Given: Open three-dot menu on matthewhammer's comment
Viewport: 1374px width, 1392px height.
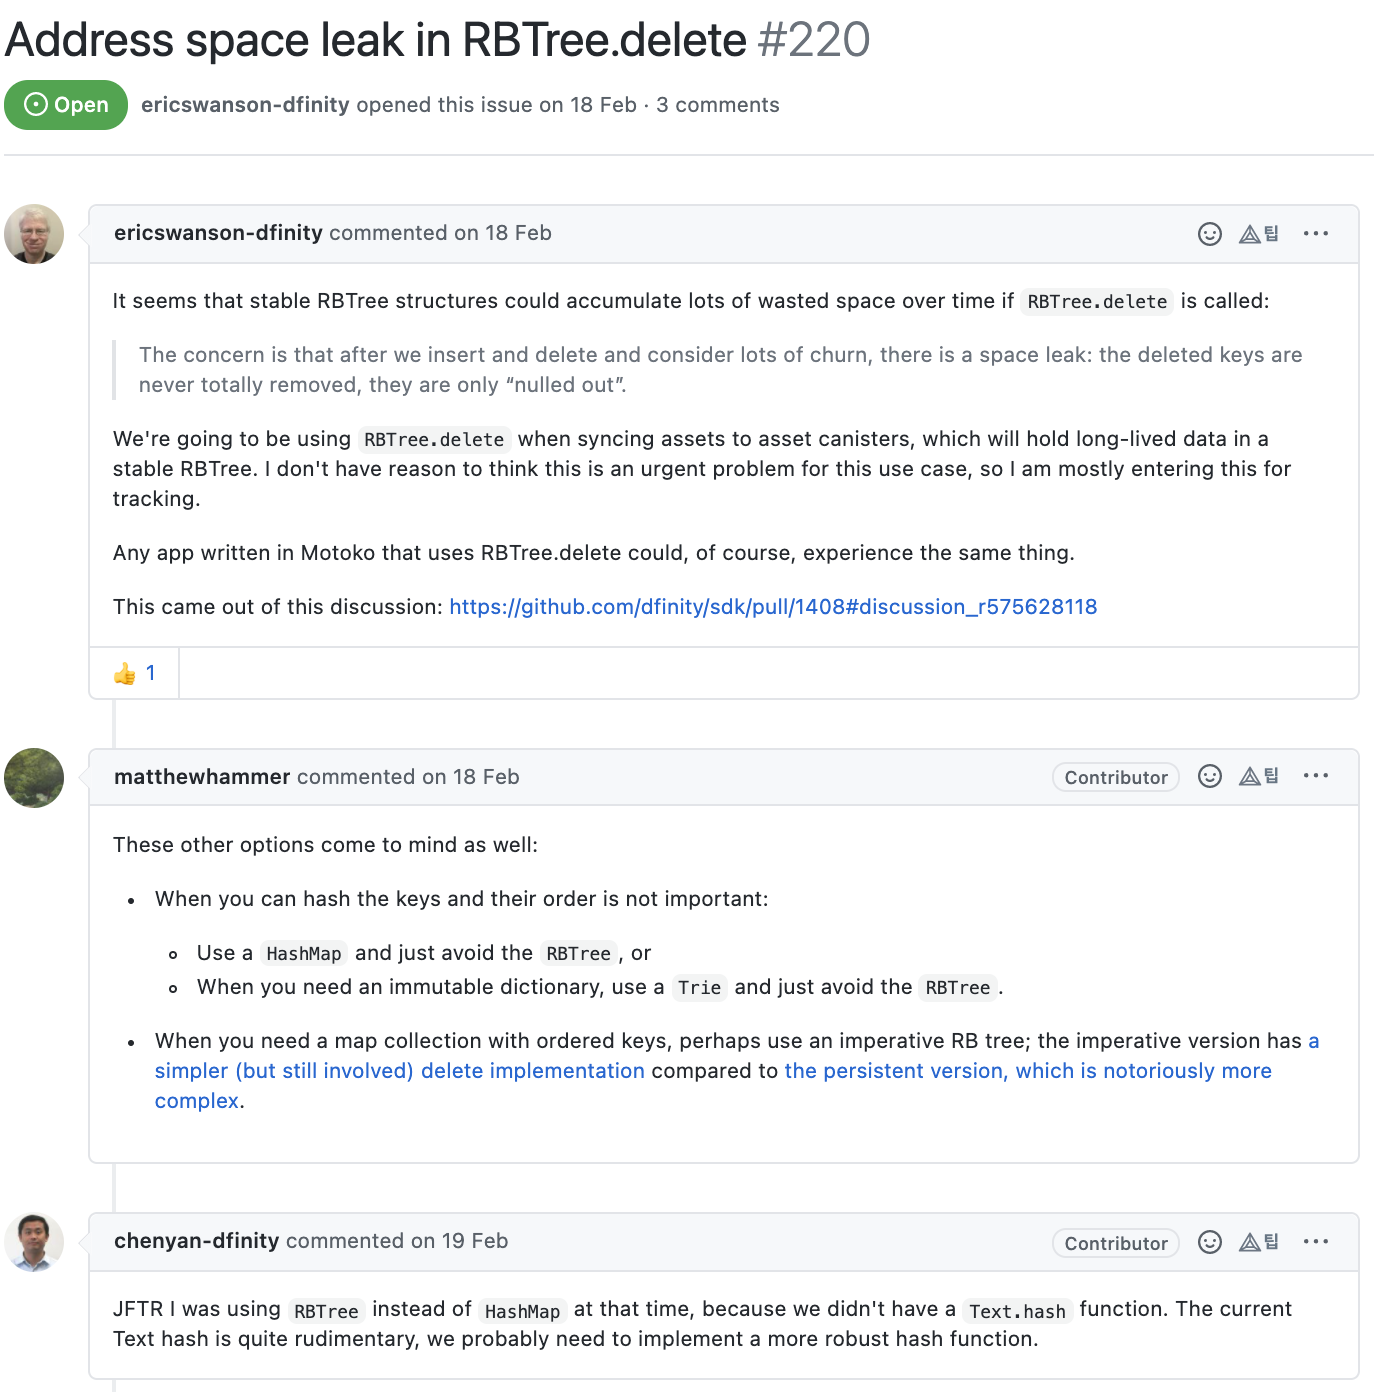Looking at the screenshot, I should tap(1316, 776).
